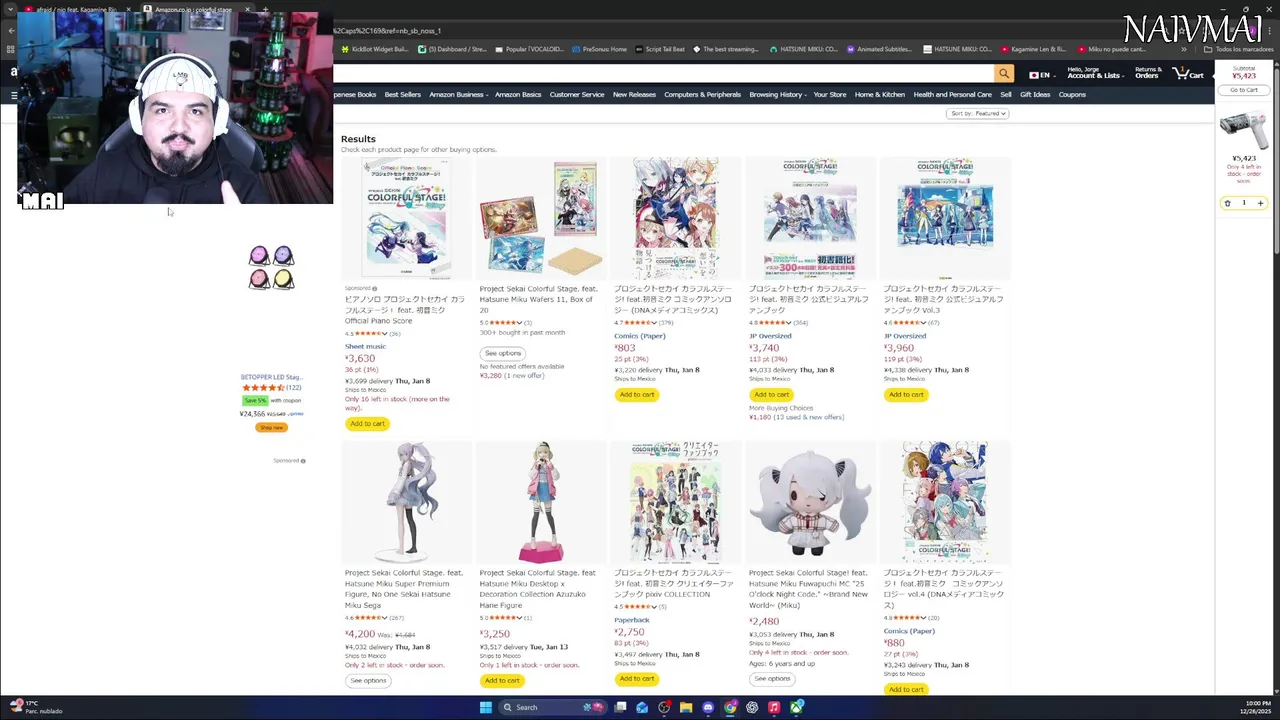Add comic anthology vol.4 to cart
1280x720 pixels.
(906, 689)
